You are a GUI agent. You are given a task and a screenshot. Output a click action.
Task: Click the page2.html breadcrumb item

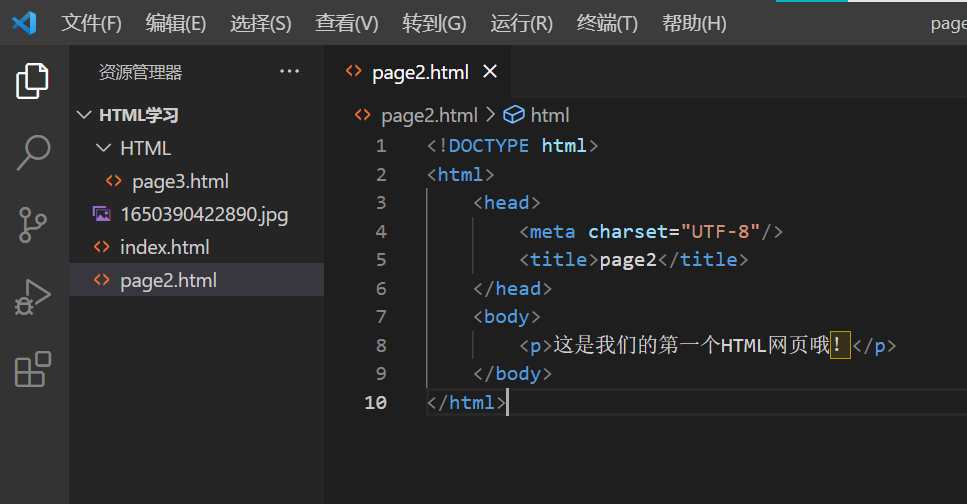coord(428,115)
